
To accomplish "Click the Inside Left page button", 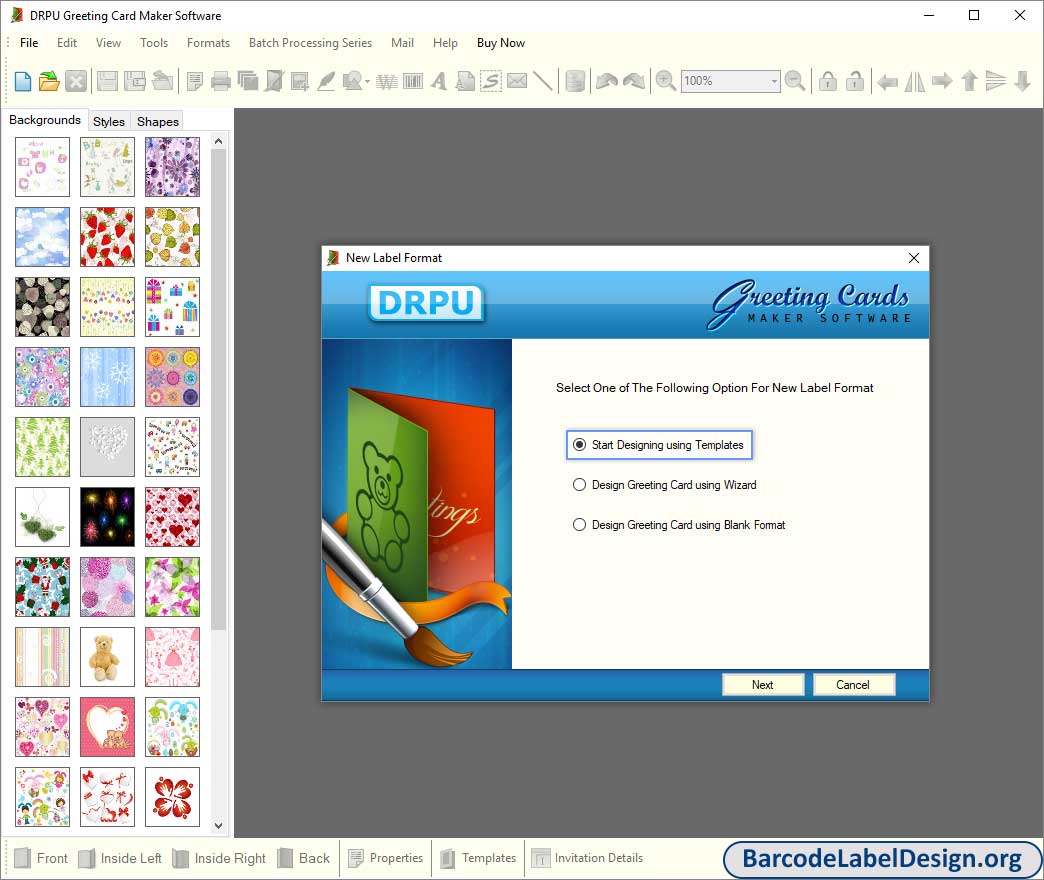I will click(120, 858).
